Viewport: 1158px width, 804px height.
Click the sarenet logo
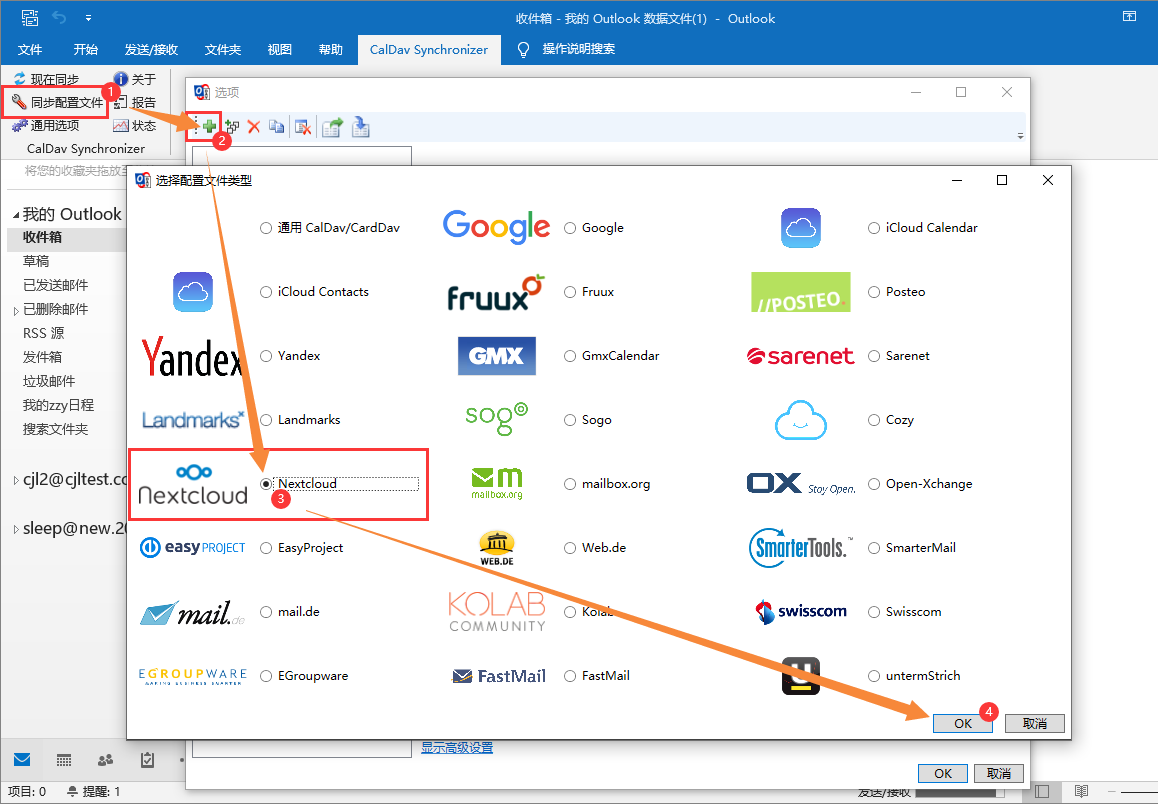click(x=801, y=357)
